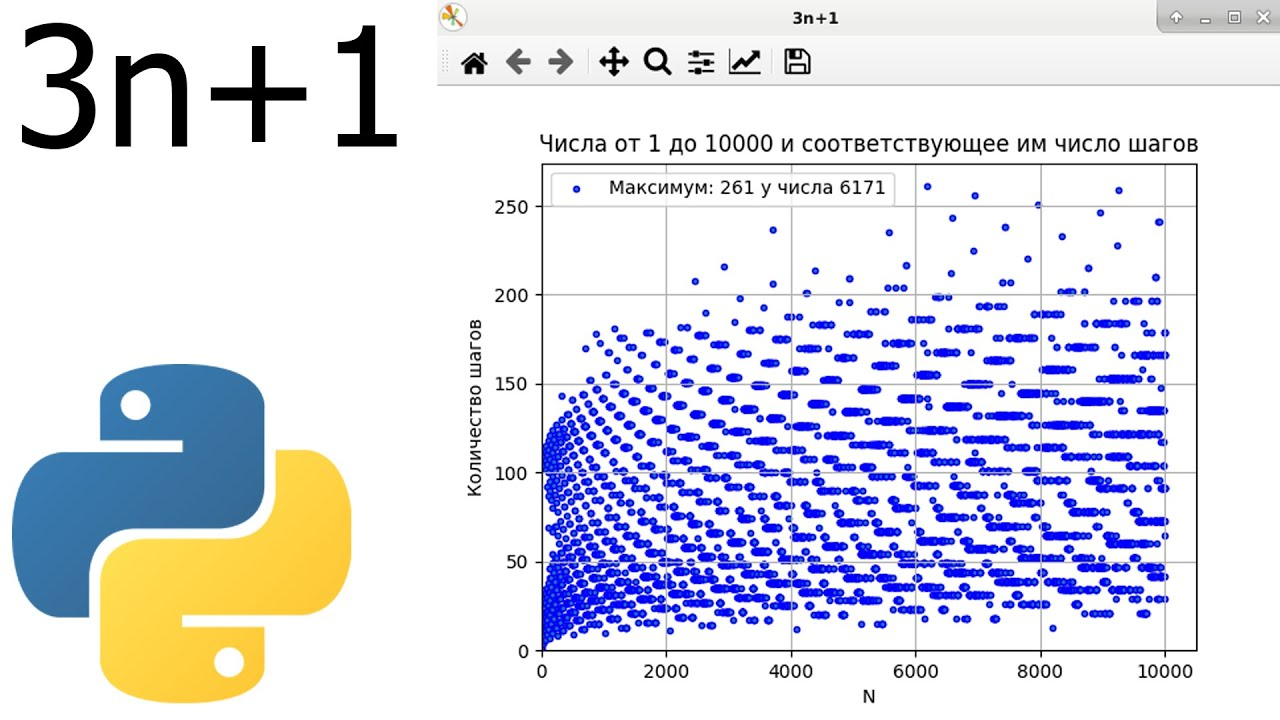The width and height of the screenshot is (1280, 720).
Task: Click the up-arrow button in the title bar
Action: pos(1177,17)
